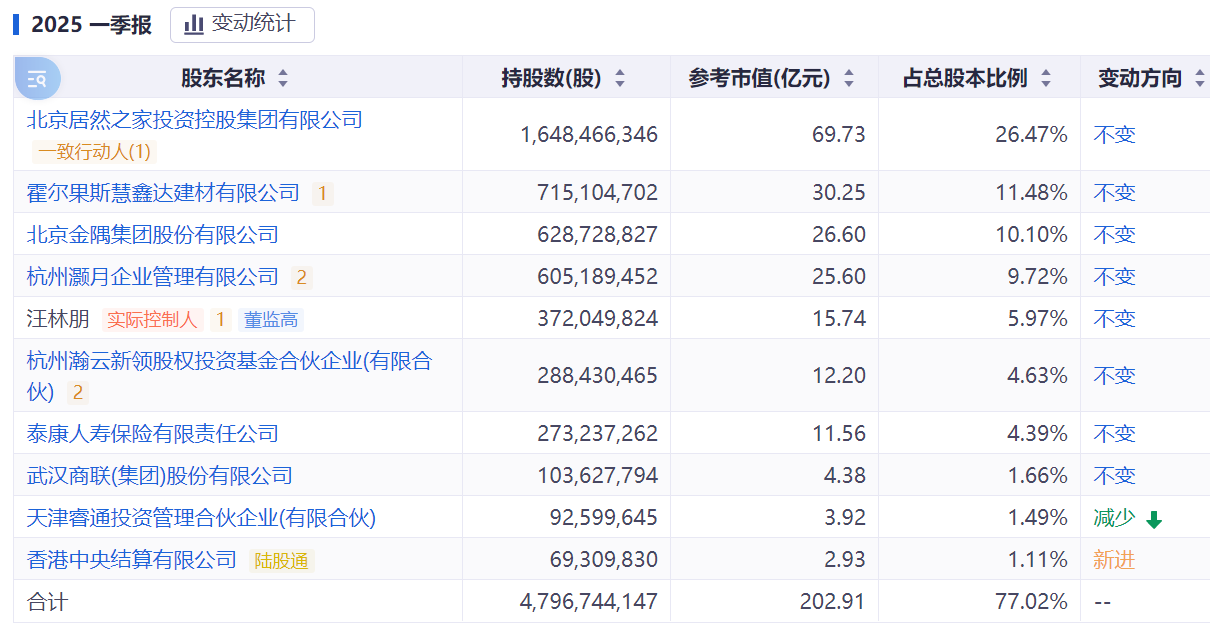
Task: Select ratio 9.72%
Action: point(1038,277)
